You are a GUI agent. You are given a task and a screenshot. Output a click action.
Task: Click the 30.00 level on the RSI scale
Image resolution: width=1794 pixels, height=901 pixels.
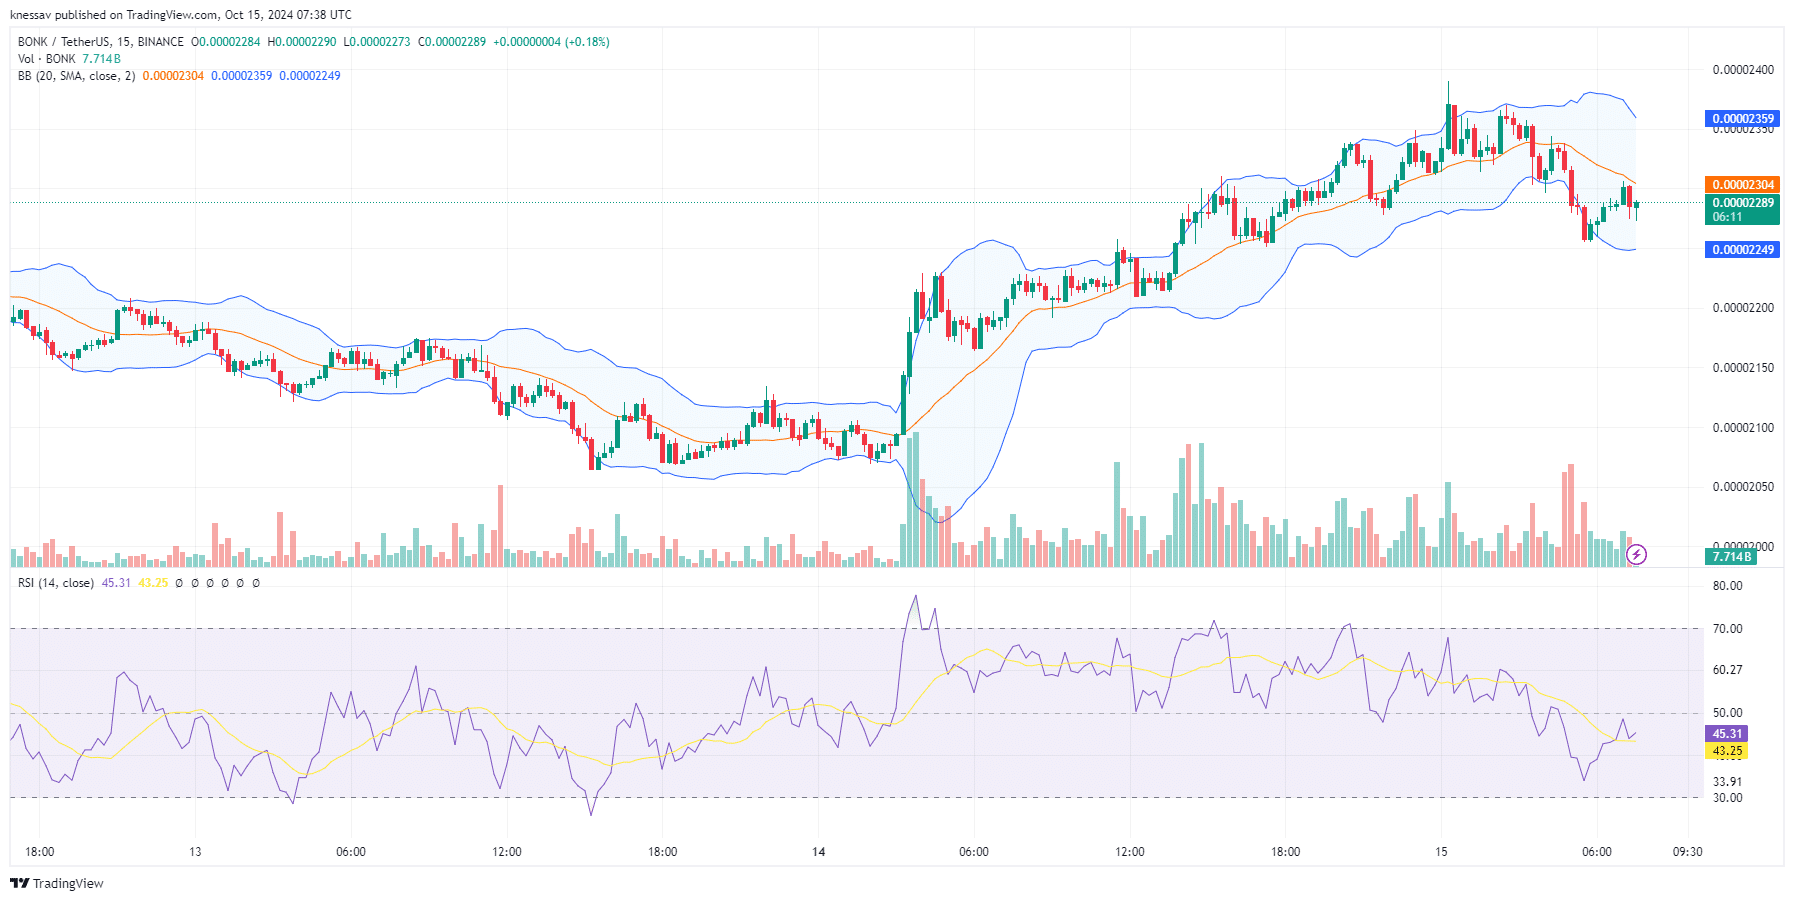(x=1727, y=798)
